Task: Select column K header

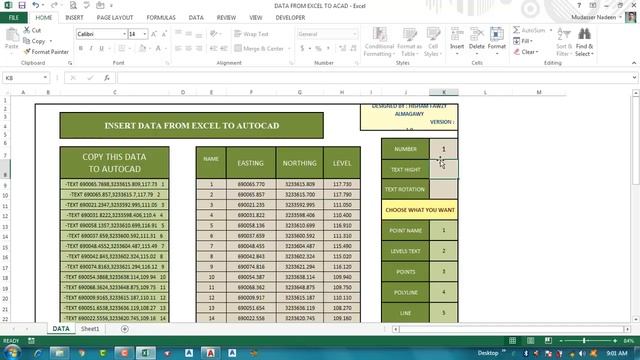Action: pos(444,92)
